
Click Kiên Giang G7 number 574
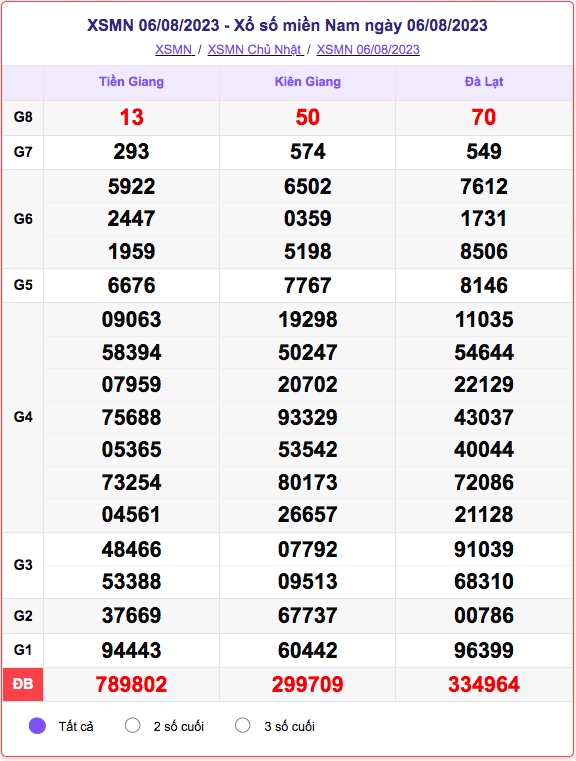click(x=308, y=152)
